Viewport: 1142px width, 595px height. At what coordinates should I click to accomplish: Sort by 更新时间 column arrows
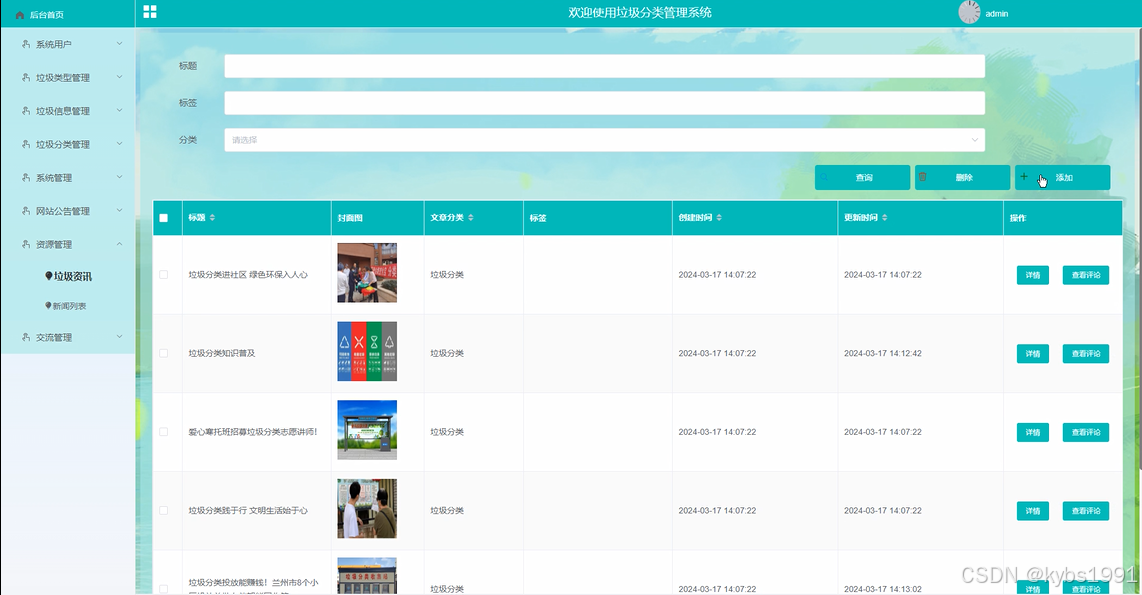pos(884,218)
